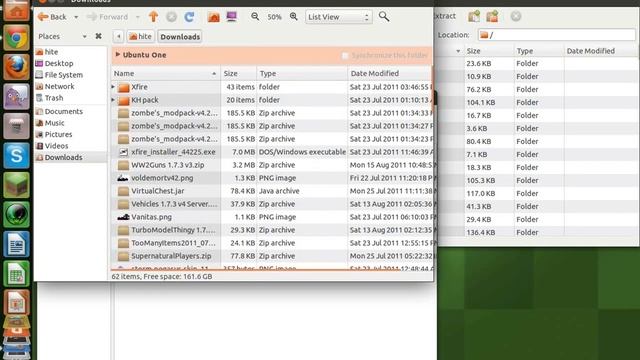The image size is (640, 360).
Task: Click the 50% zoom level indicator
Action: (x=274, y=17)
